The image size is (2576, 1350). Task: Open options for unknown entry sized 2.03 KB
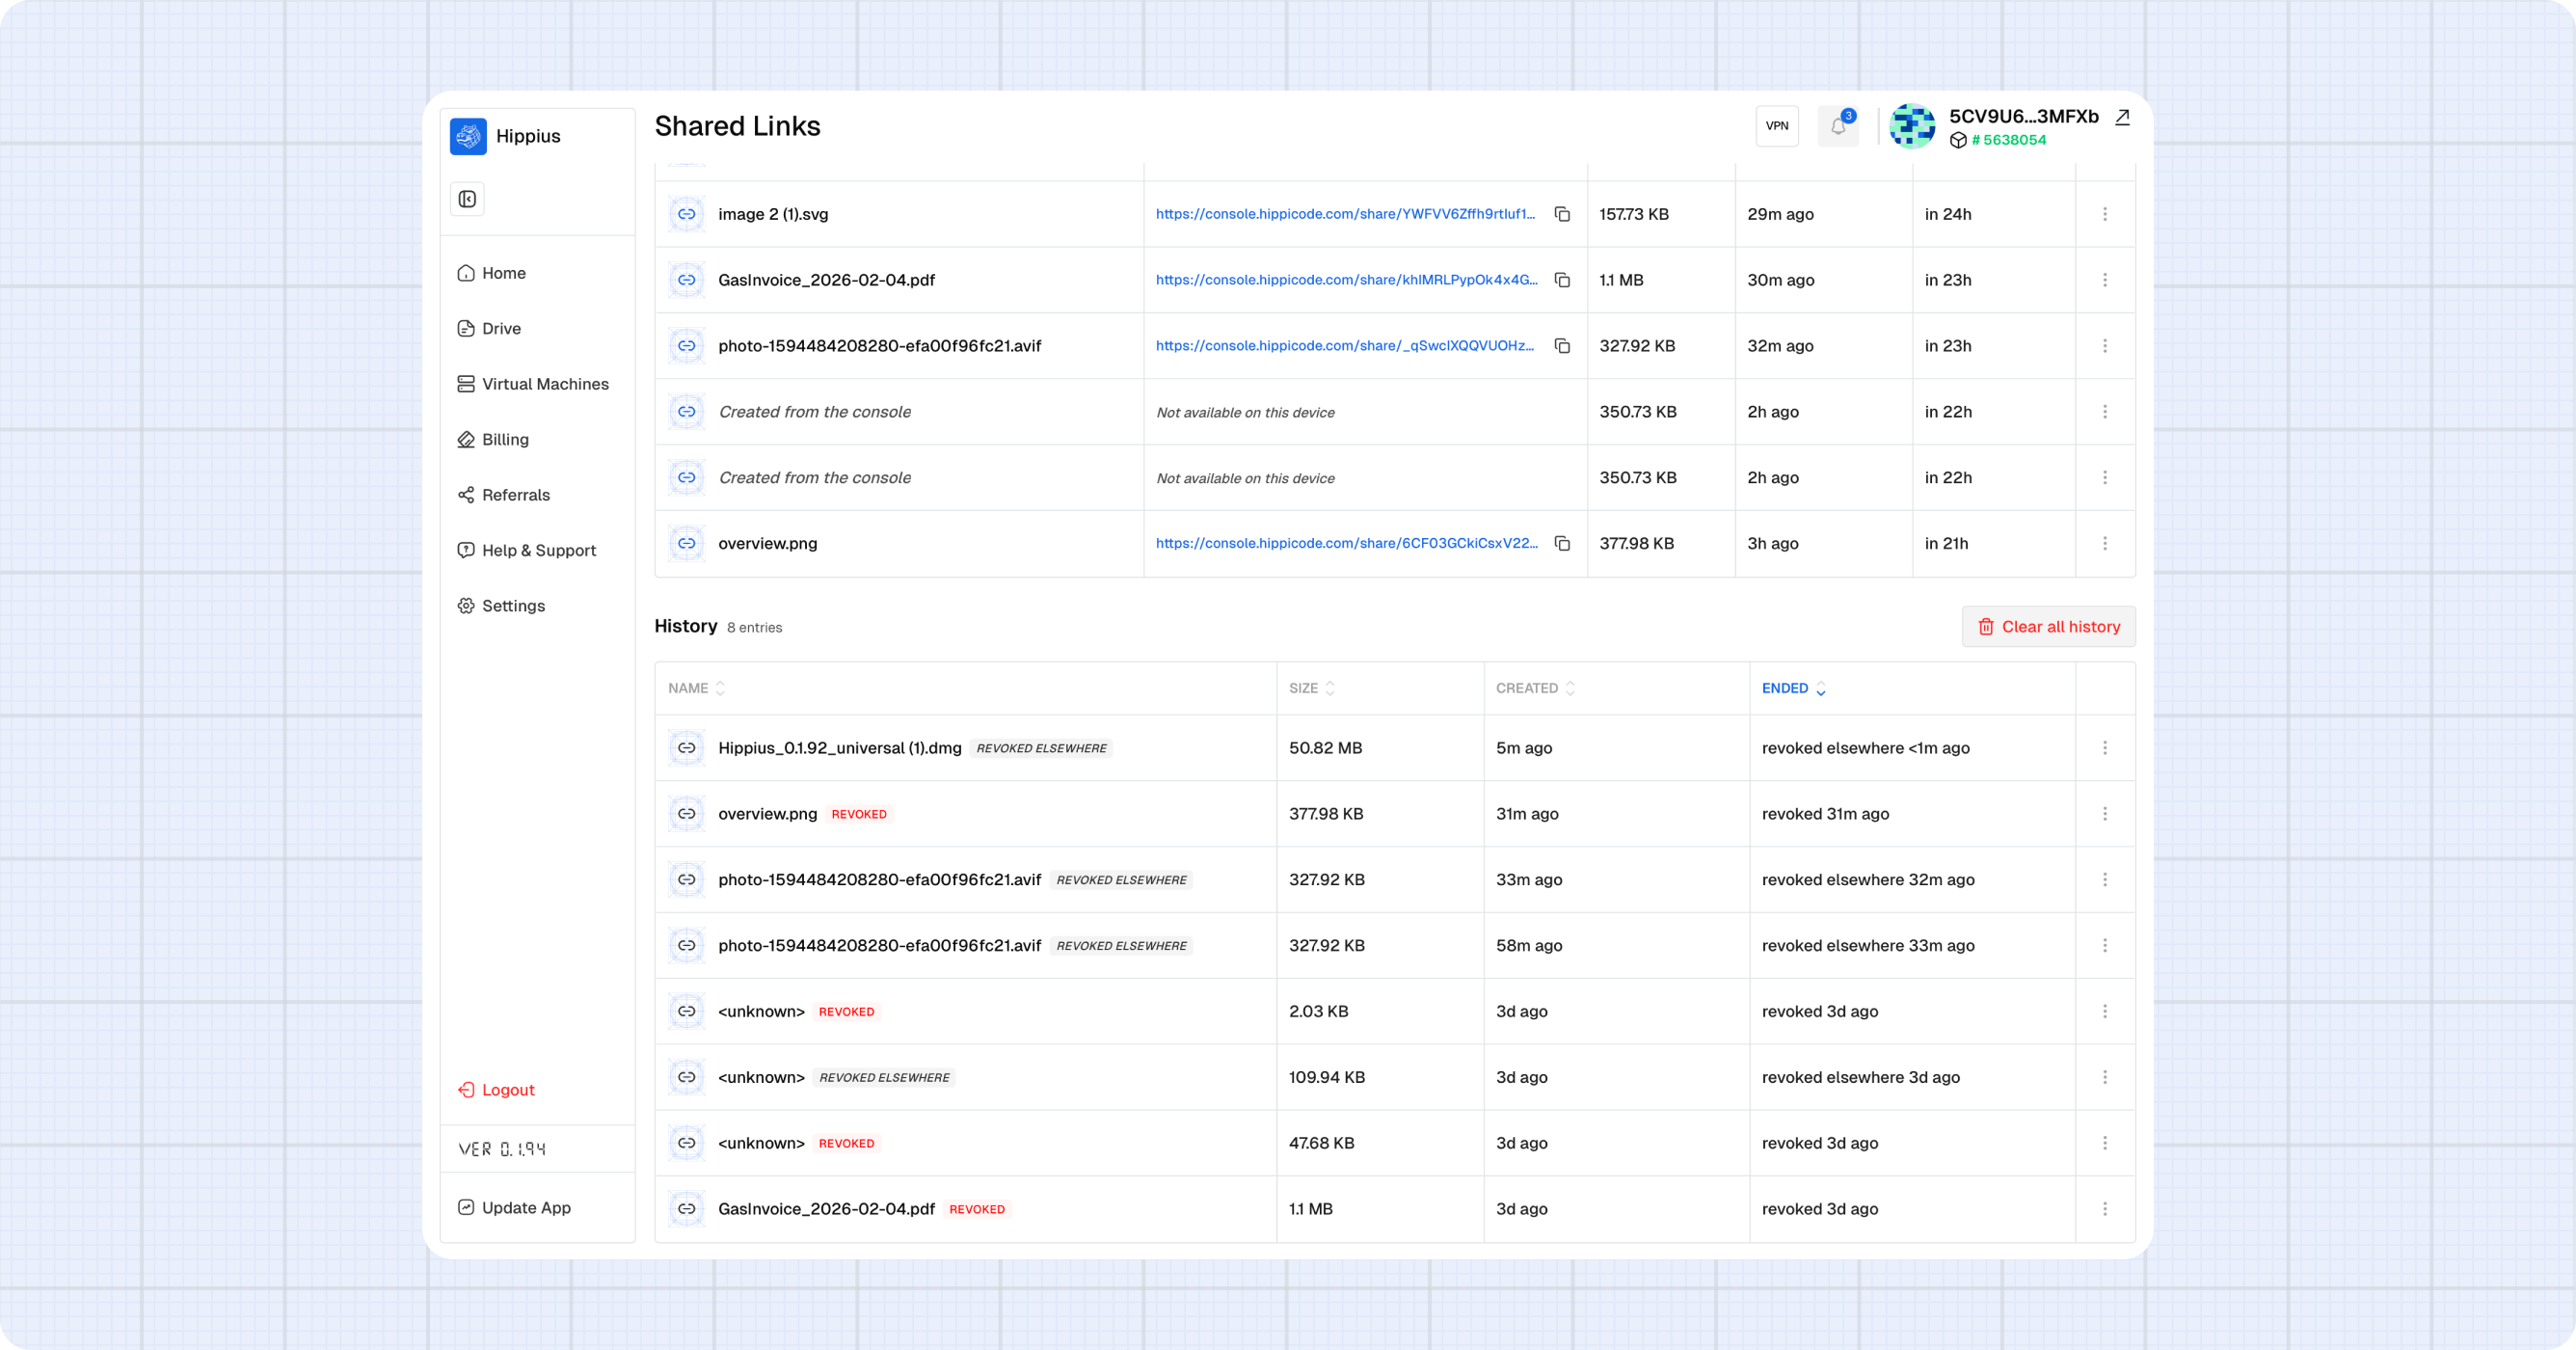click(2105, 1011)
